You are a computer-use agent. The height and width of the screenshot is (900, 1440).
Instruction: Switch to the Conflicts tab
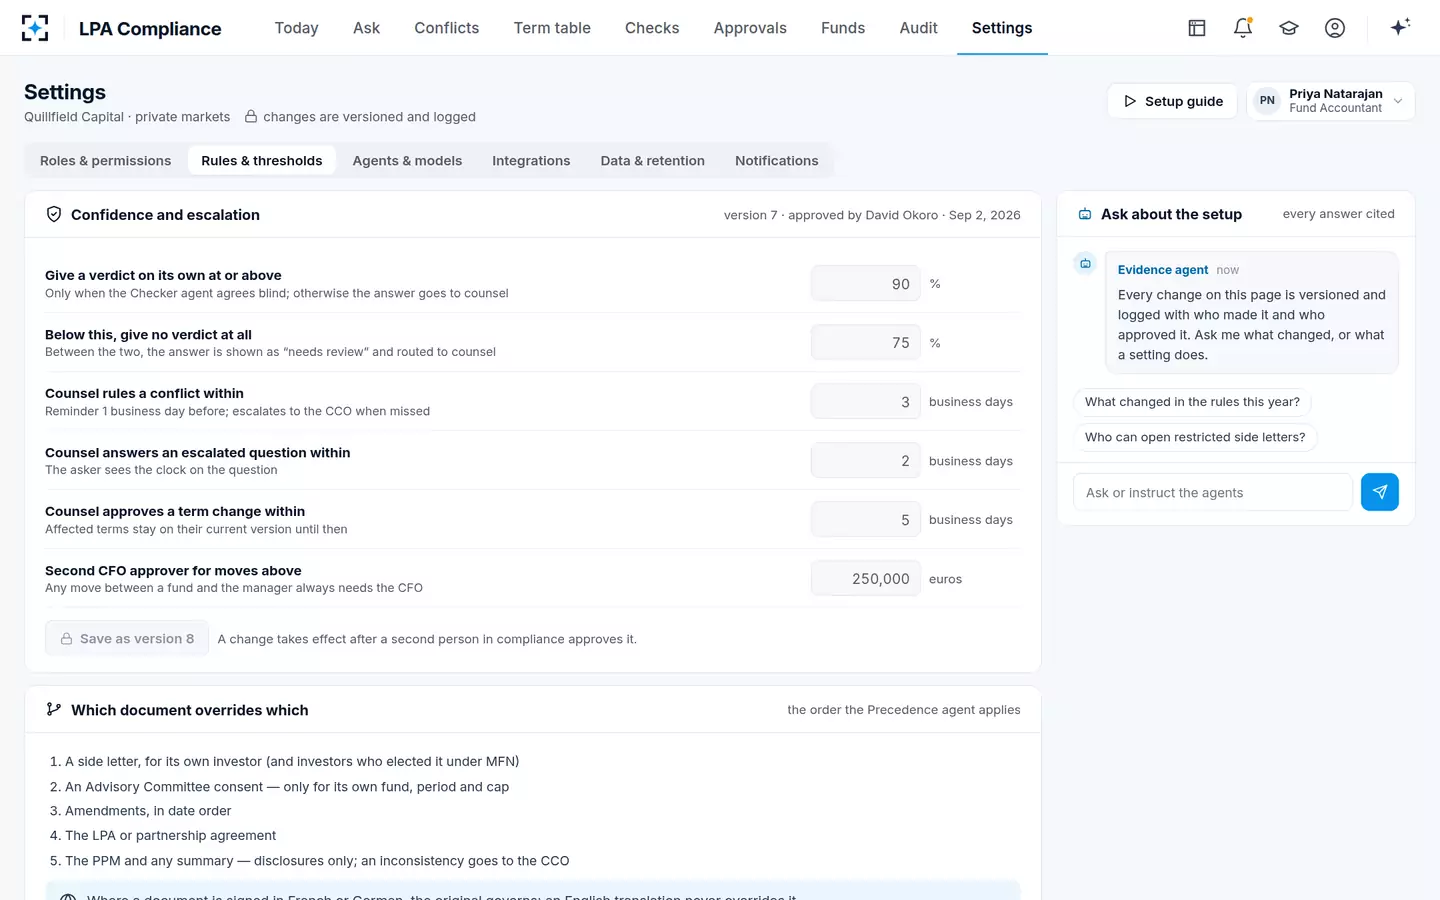tap(447, 28)
